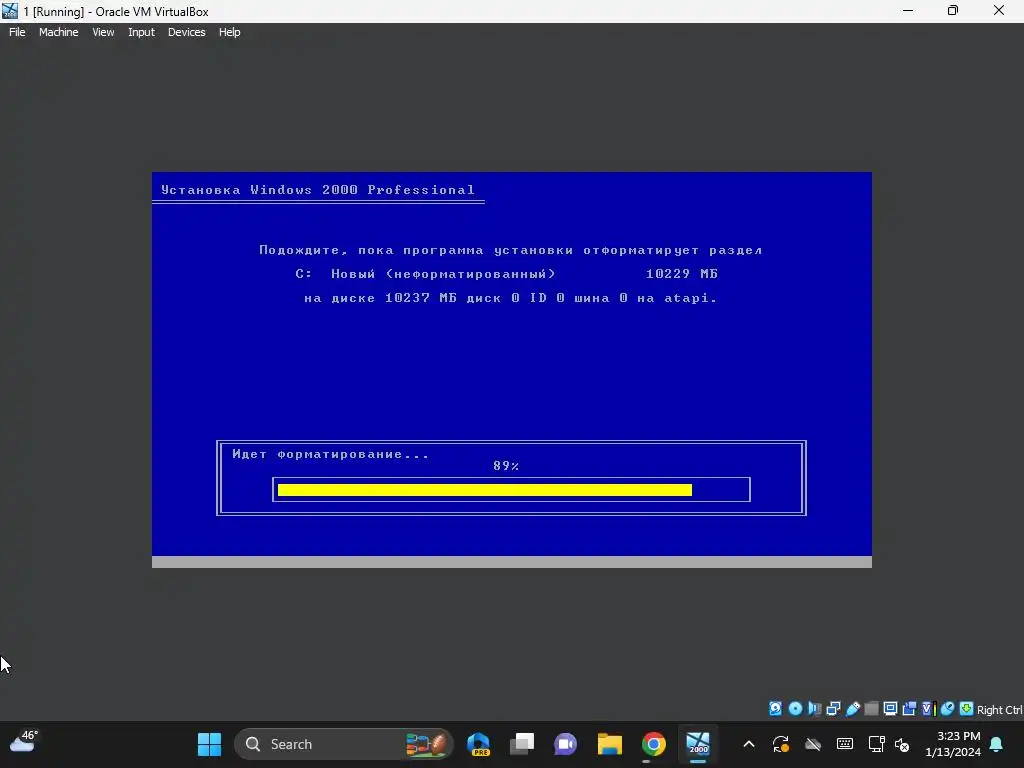Close the VirtualBox window
This screenshot has height=768, width=1024.
(x=999, y=11)
